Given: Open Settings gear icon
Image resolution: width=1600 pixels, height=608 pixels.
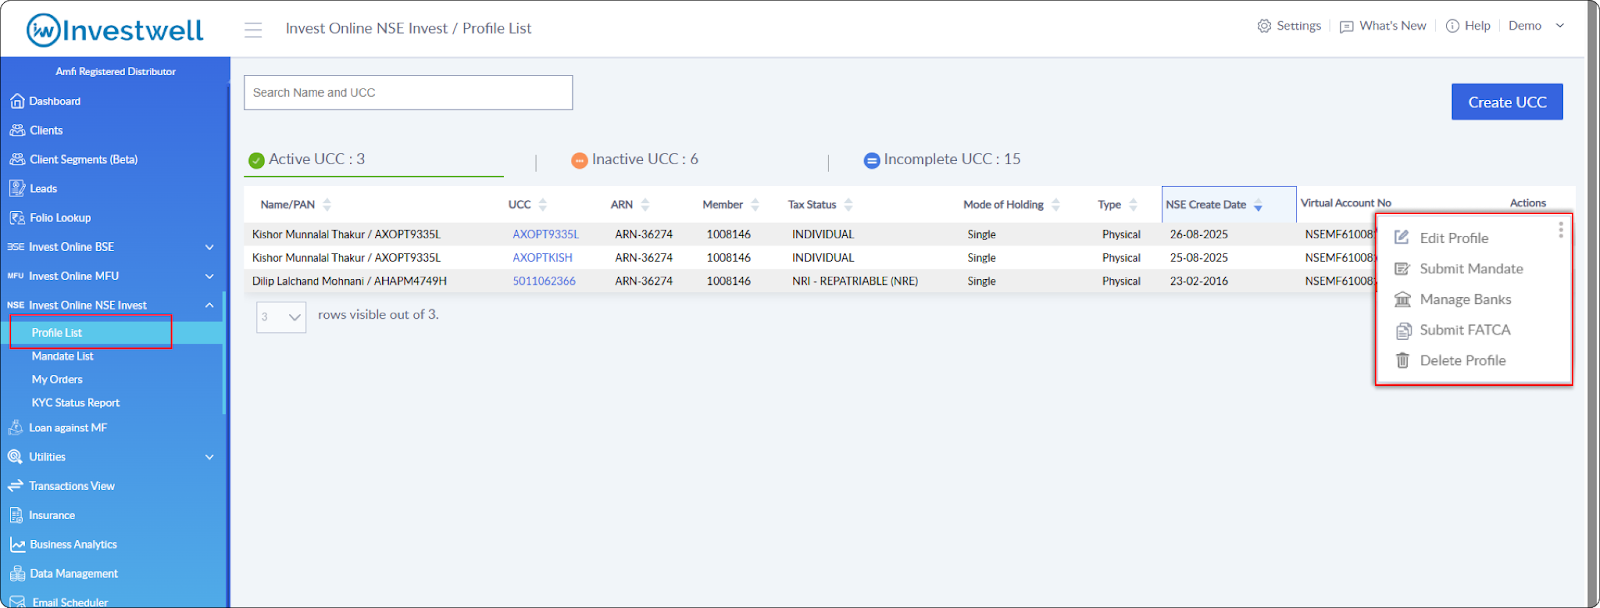Looking at the screenshot, I should coord(1264,26).
